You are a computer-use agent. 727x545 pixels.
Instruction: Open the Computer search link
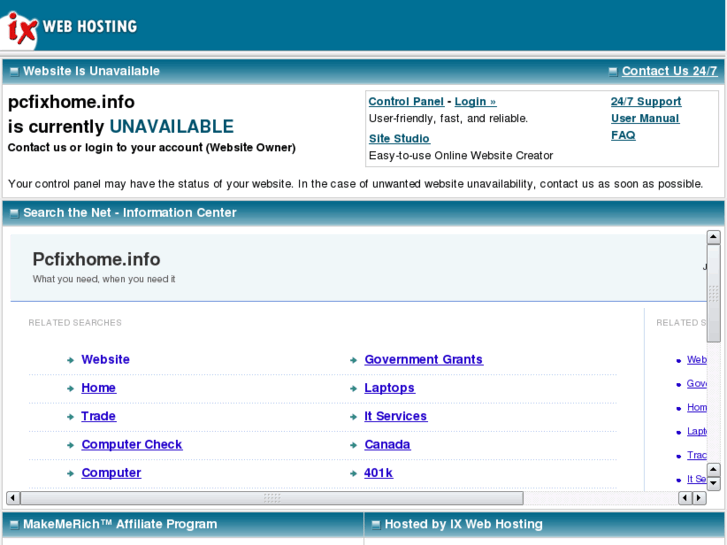point(111,473)
